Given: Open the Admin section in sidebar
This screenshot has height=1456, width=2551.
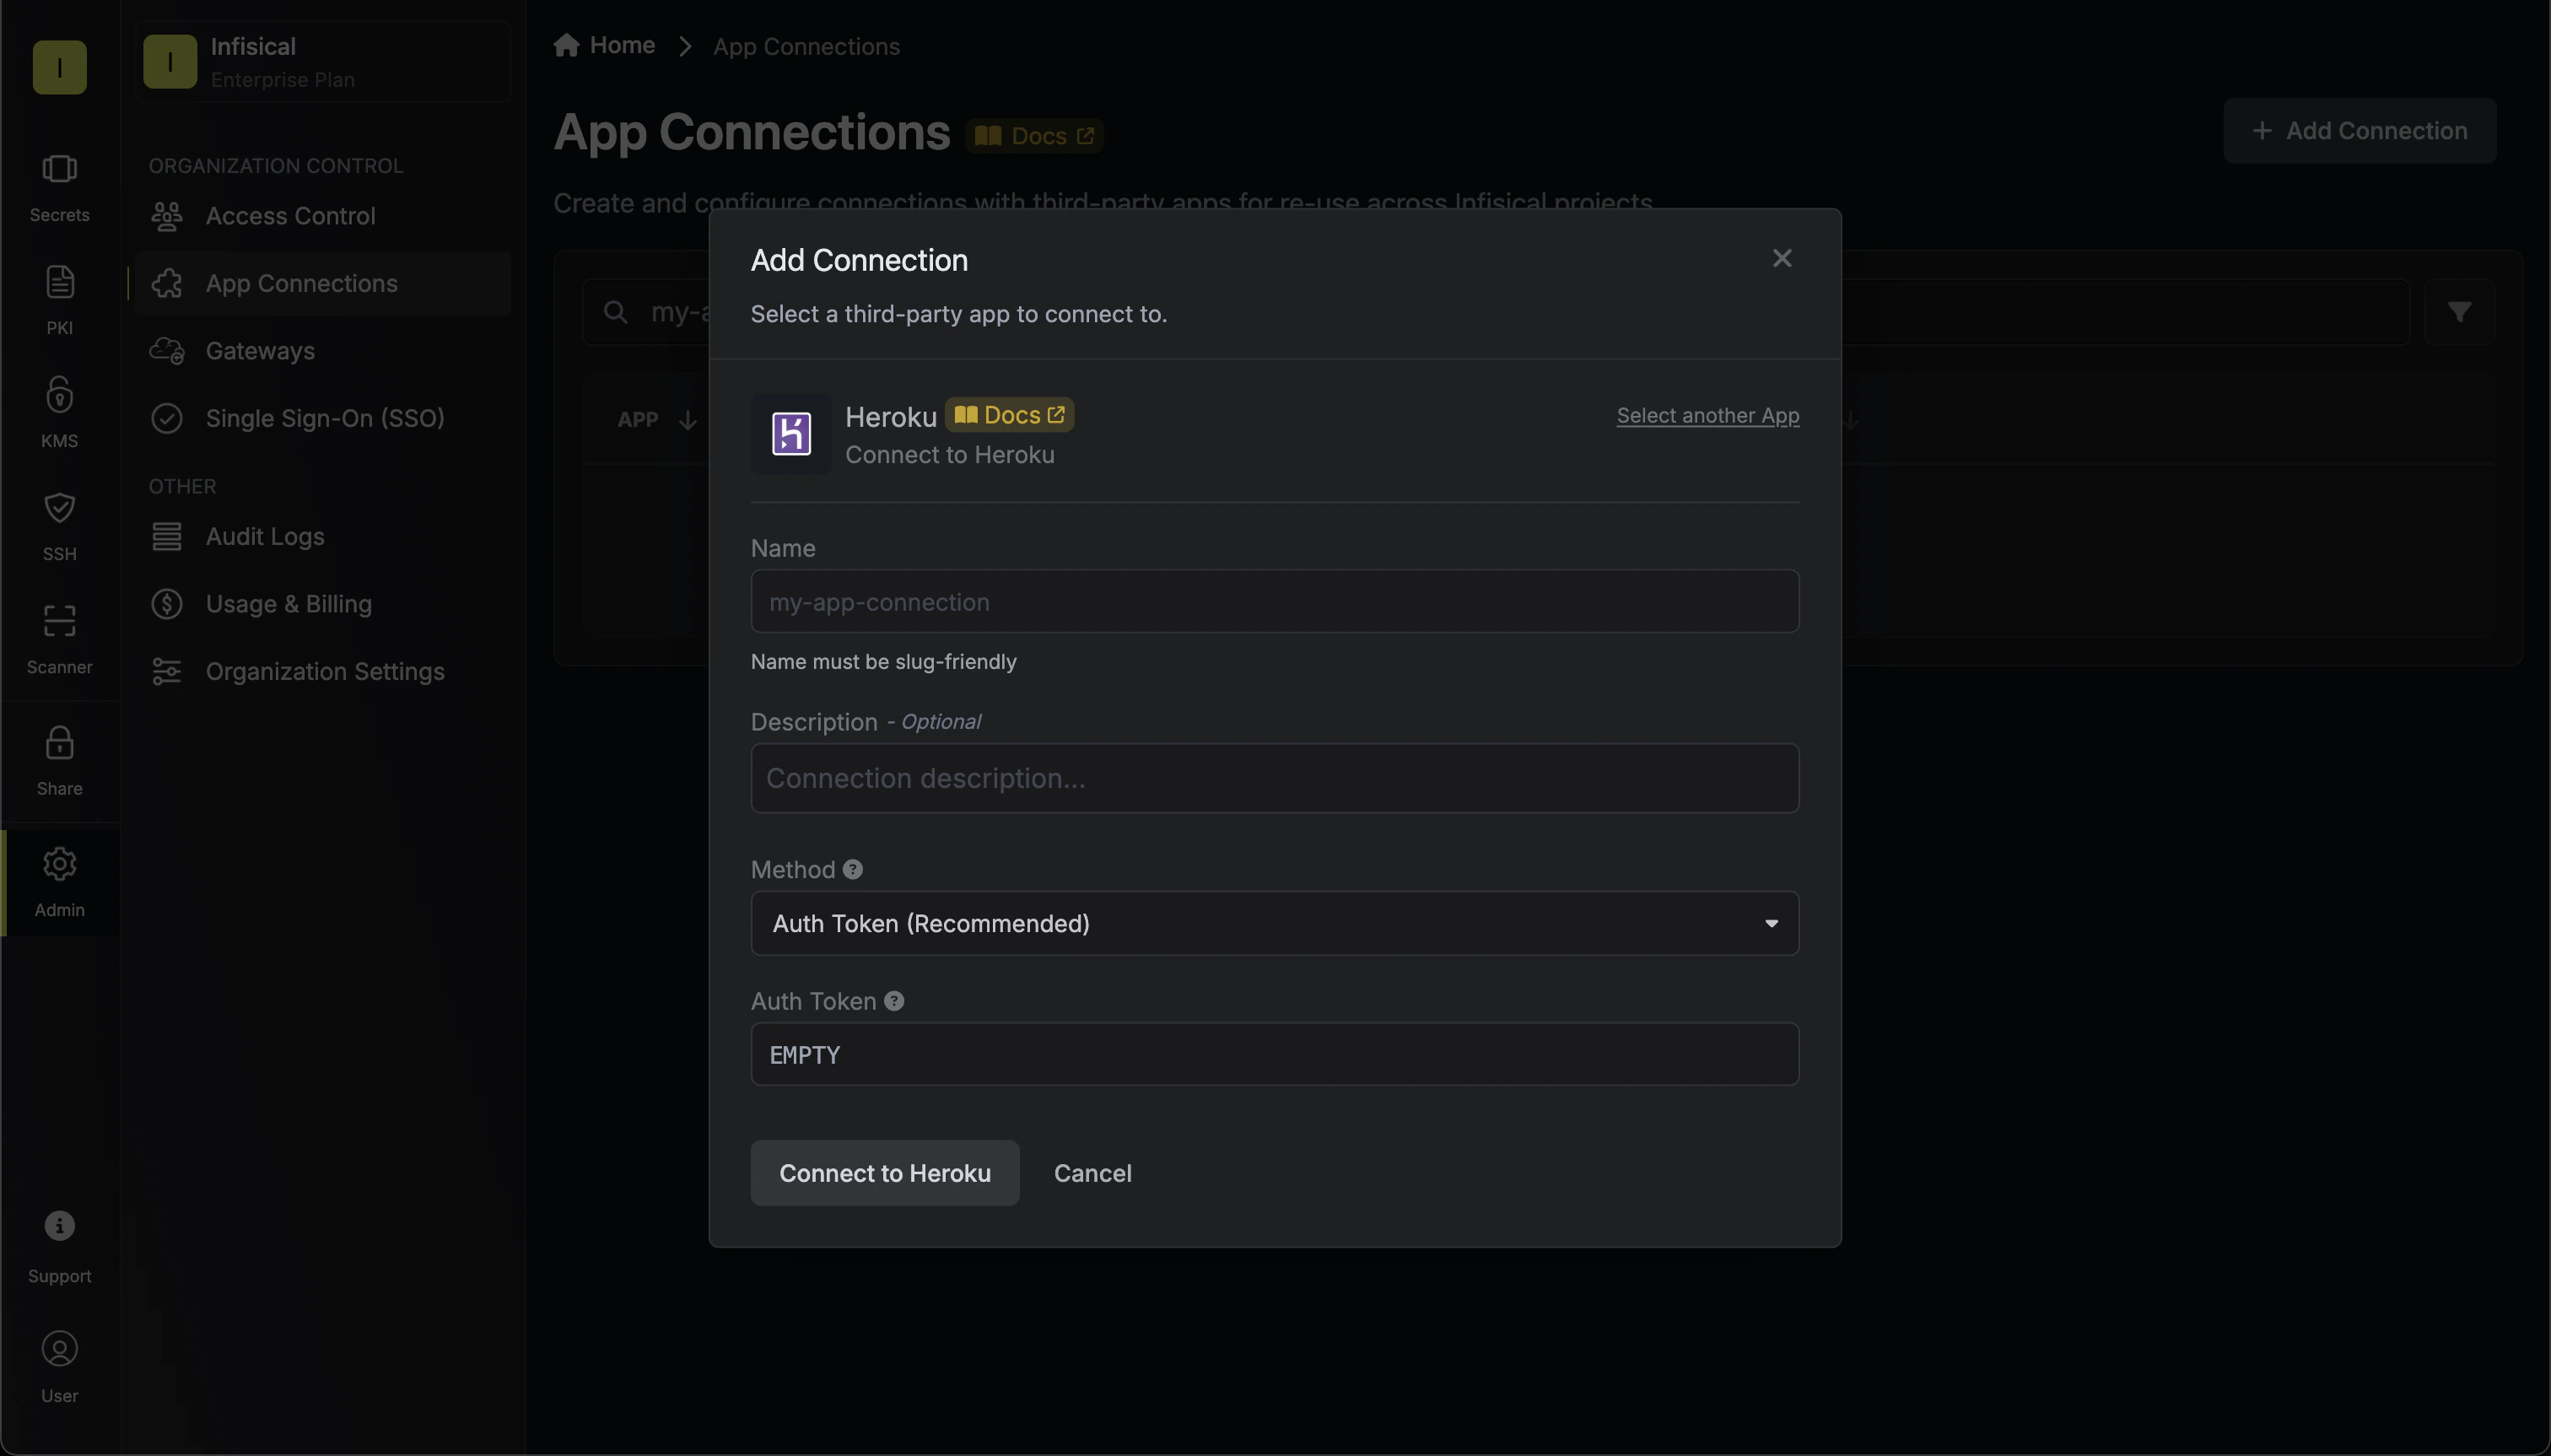Looking at the screenshot, I should [x=59, y=883].
